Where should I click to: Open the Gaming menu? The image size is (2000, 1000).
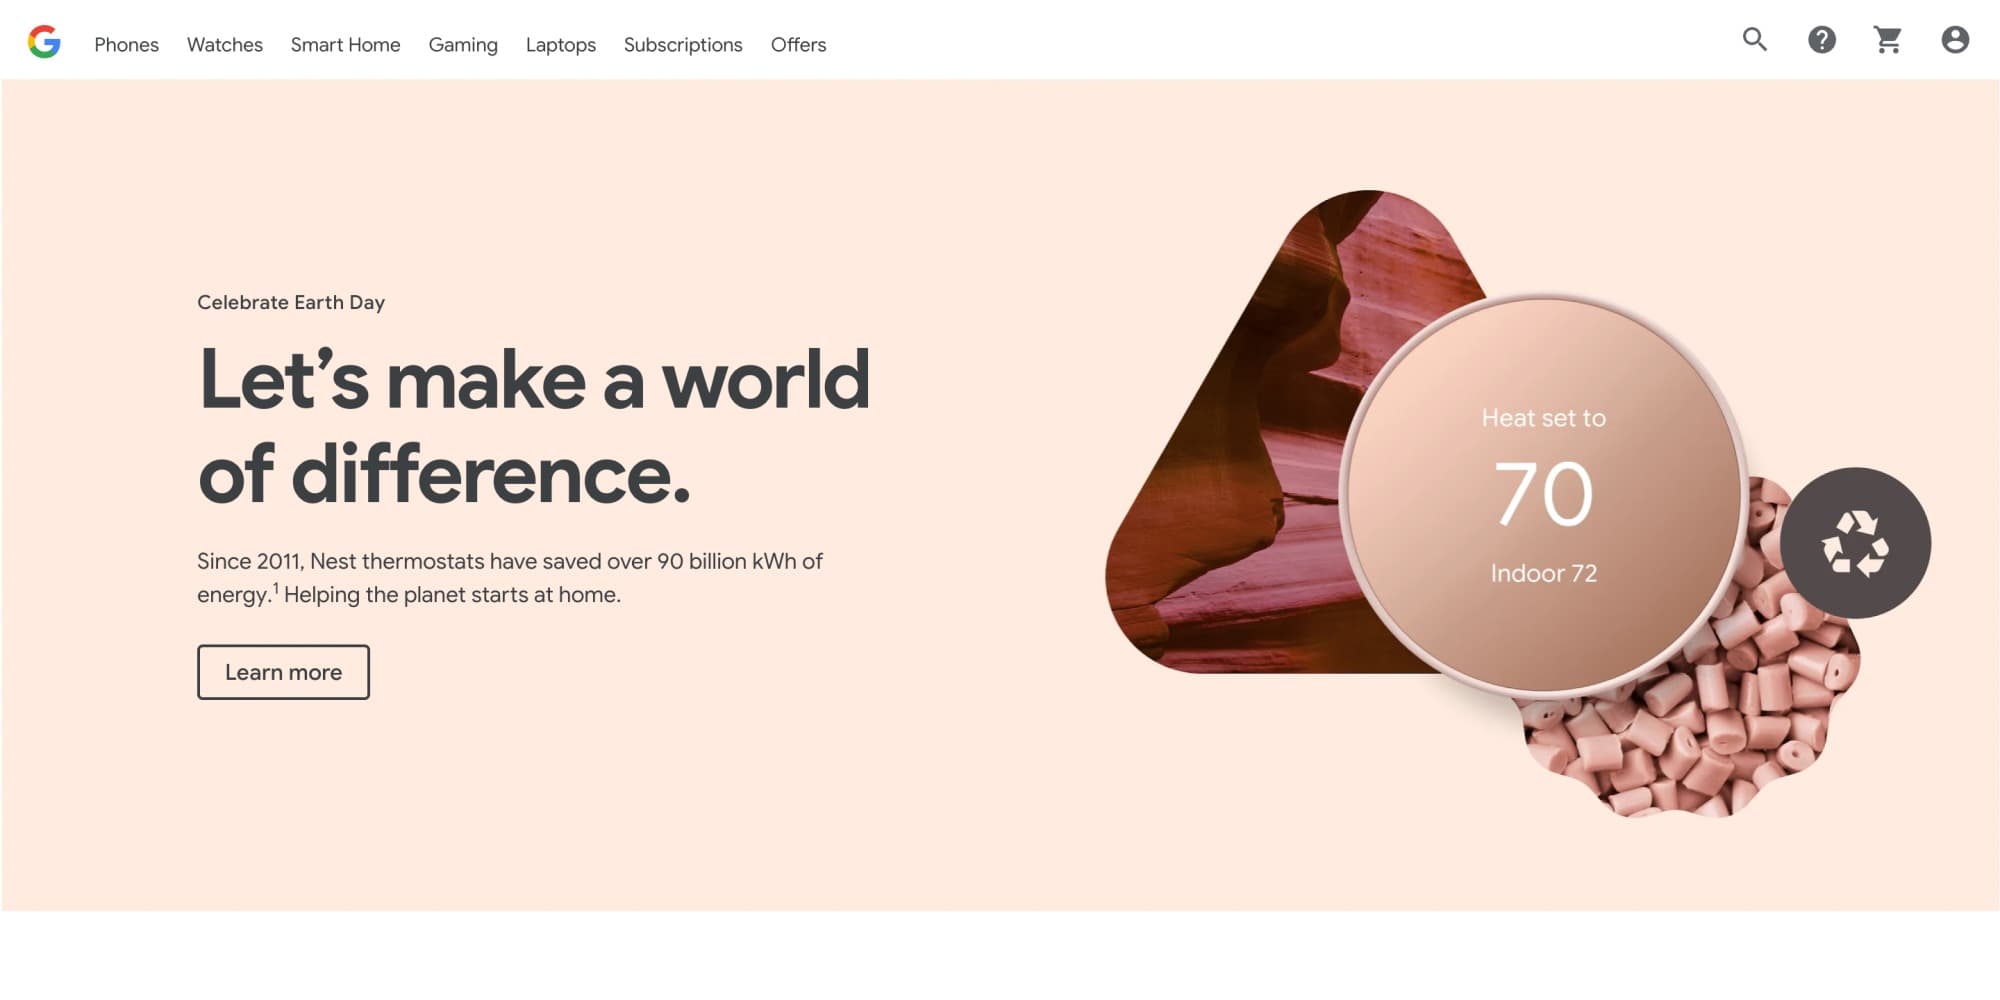[x=463, y=45]
